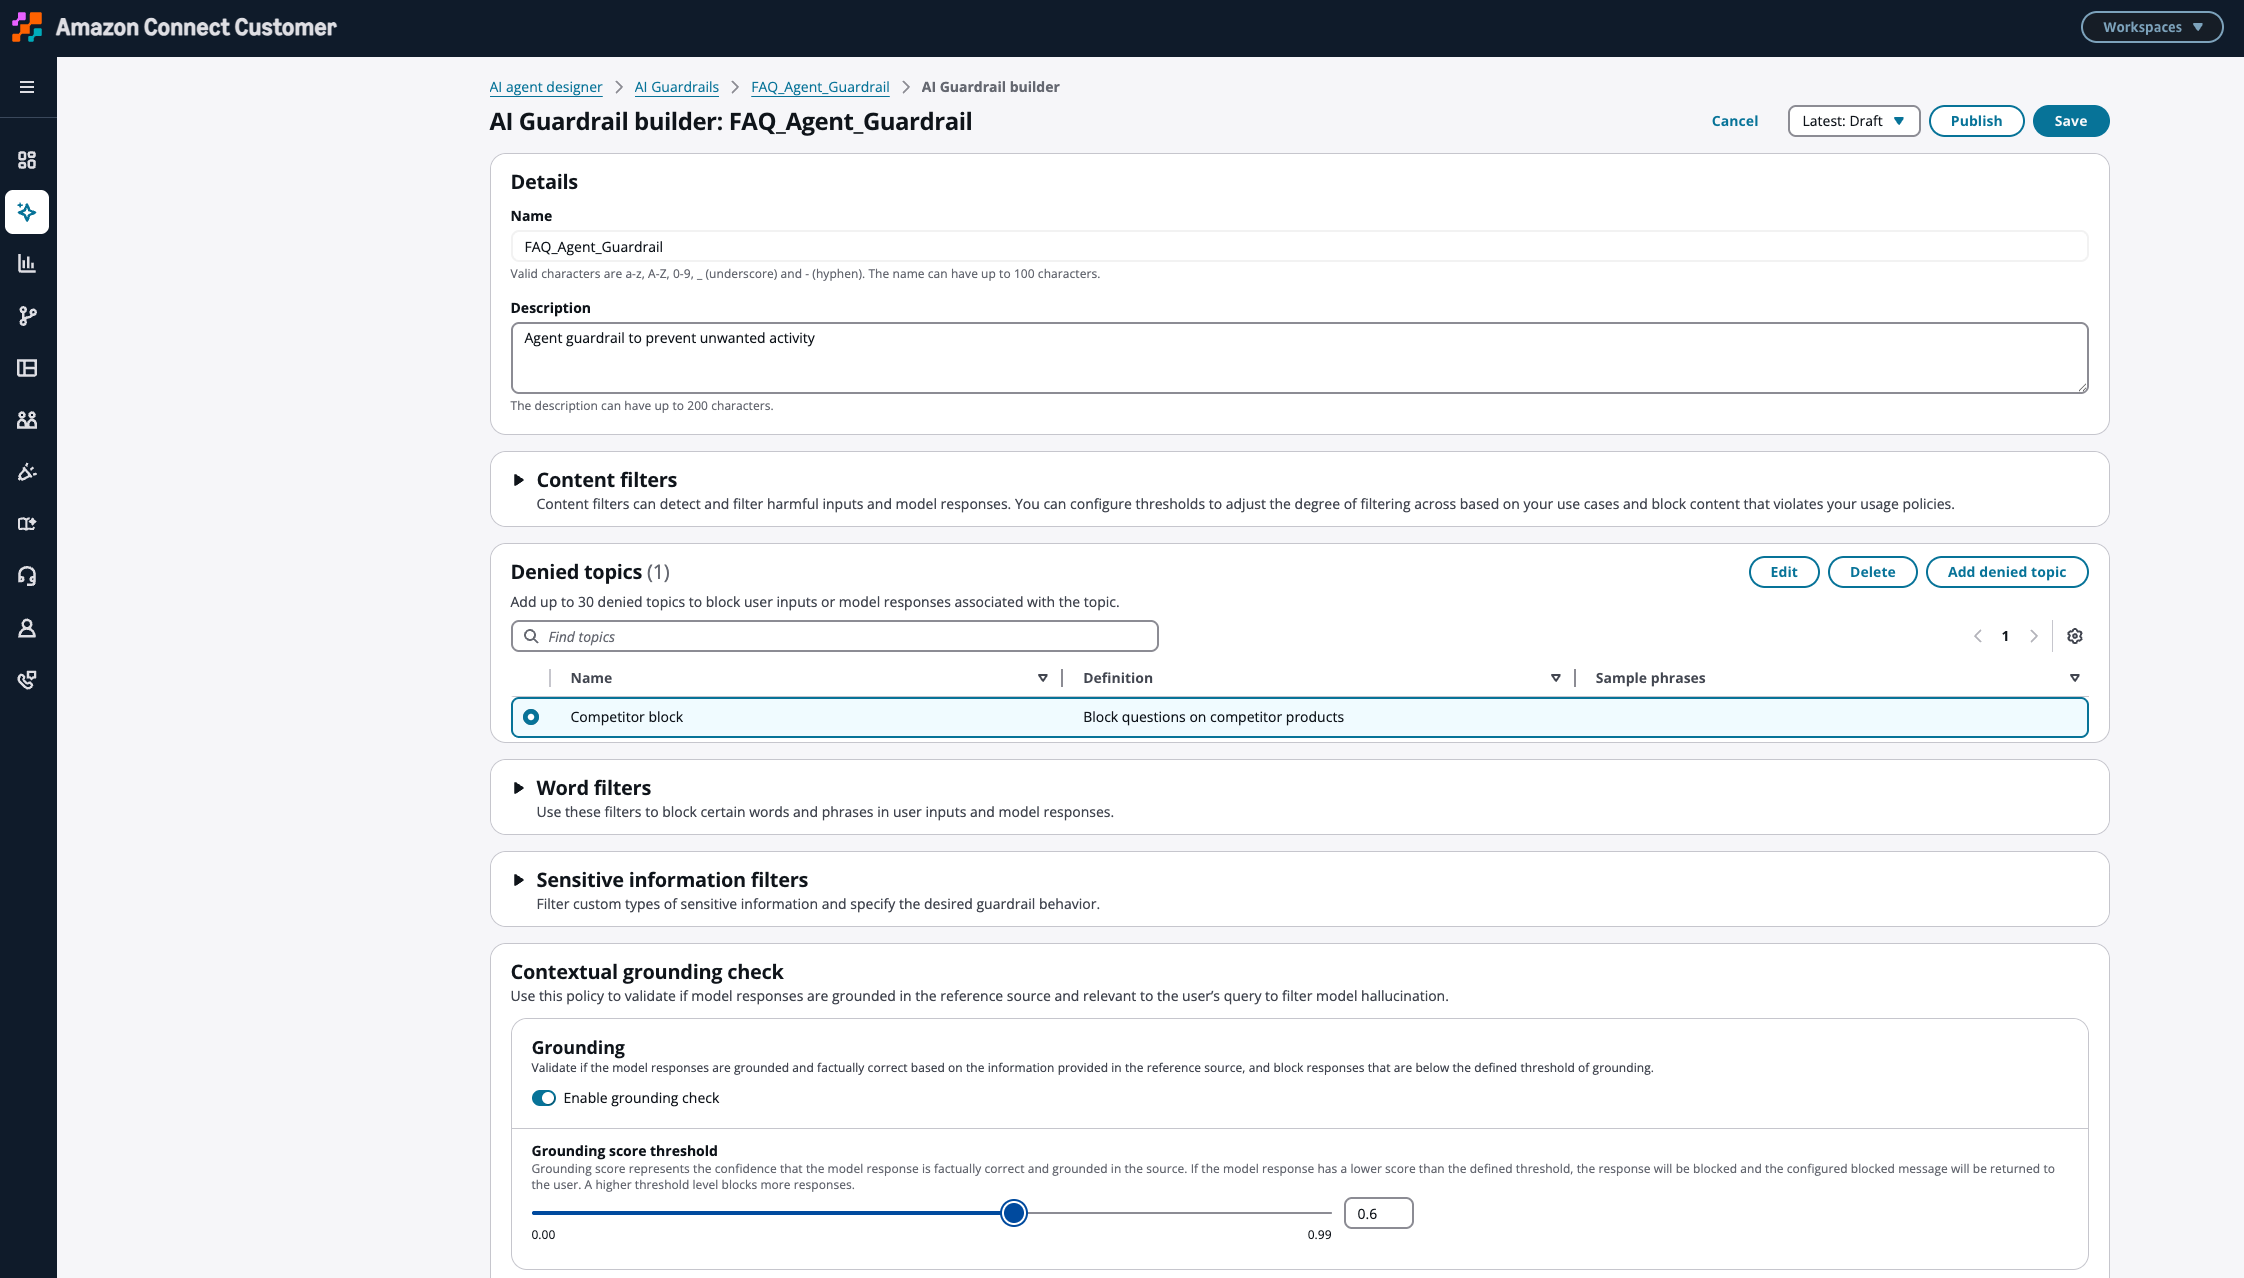
Task: Open the routing flows branch icon
Action: [x=27, y=316]
